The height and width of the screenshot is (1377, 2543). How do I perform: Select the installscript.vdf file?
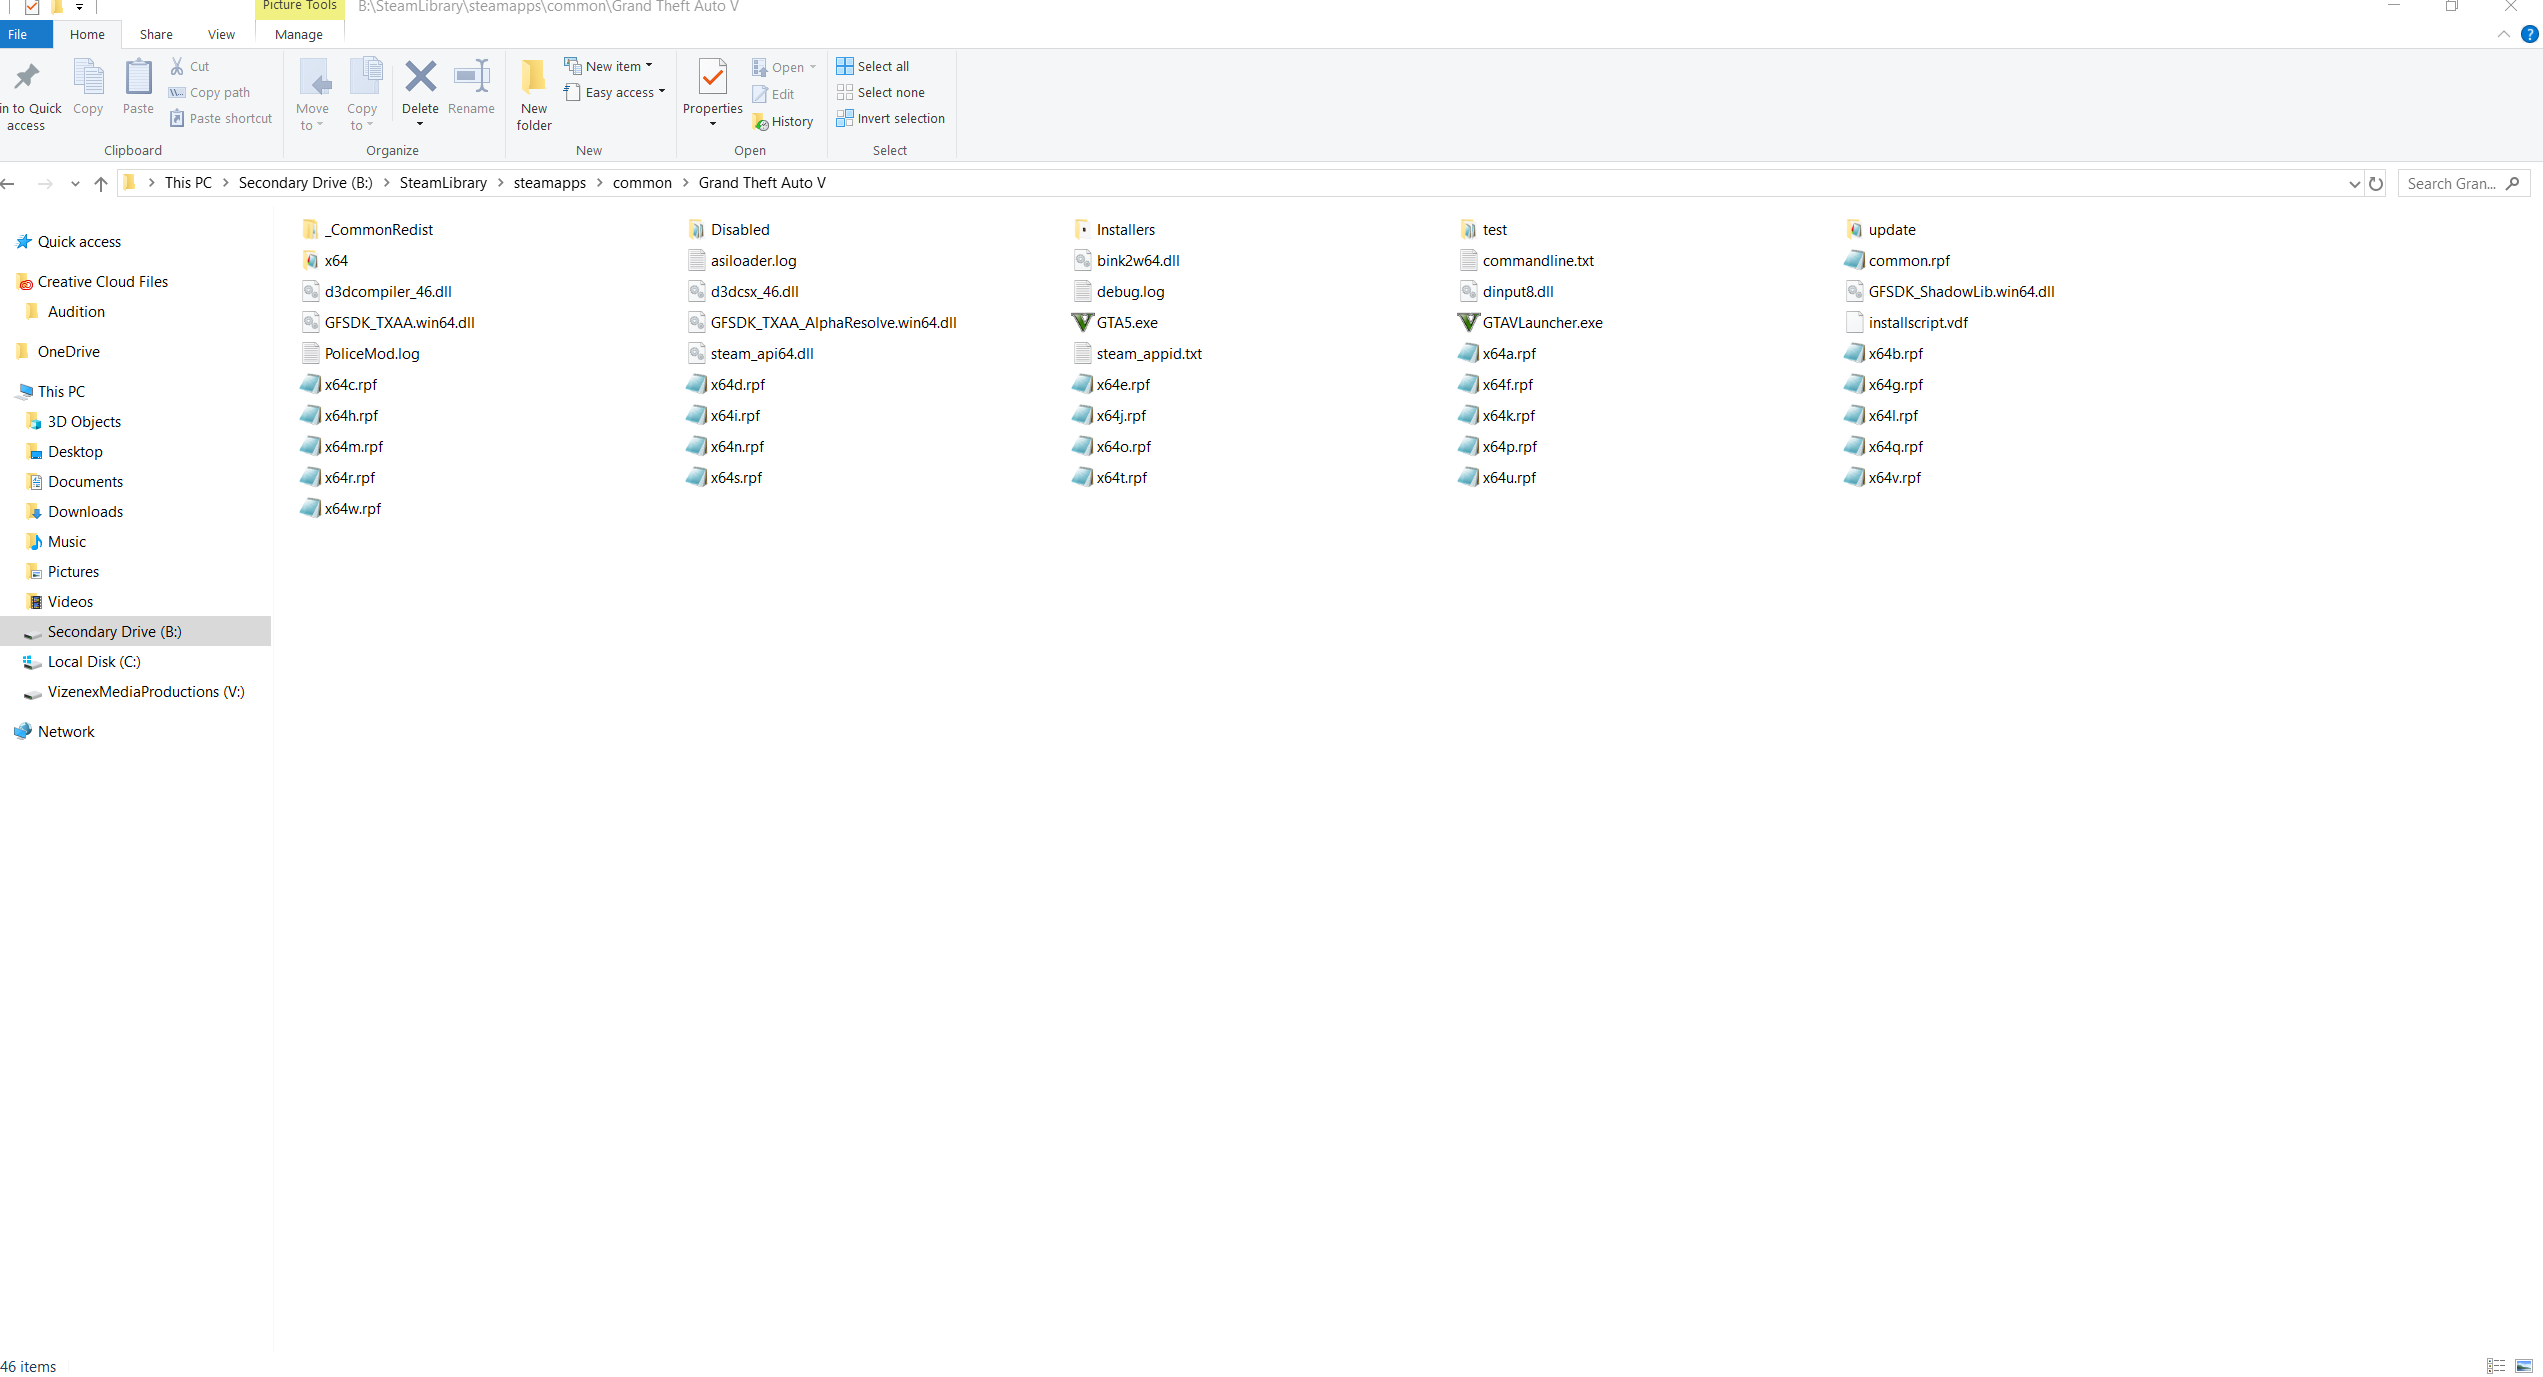tap(1906, 322)
